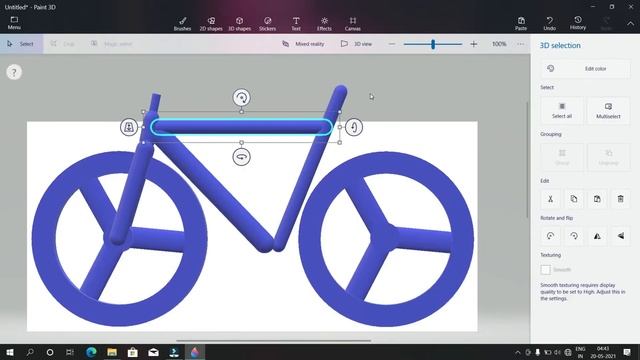Open the Windows Start menu

point(9,352)
